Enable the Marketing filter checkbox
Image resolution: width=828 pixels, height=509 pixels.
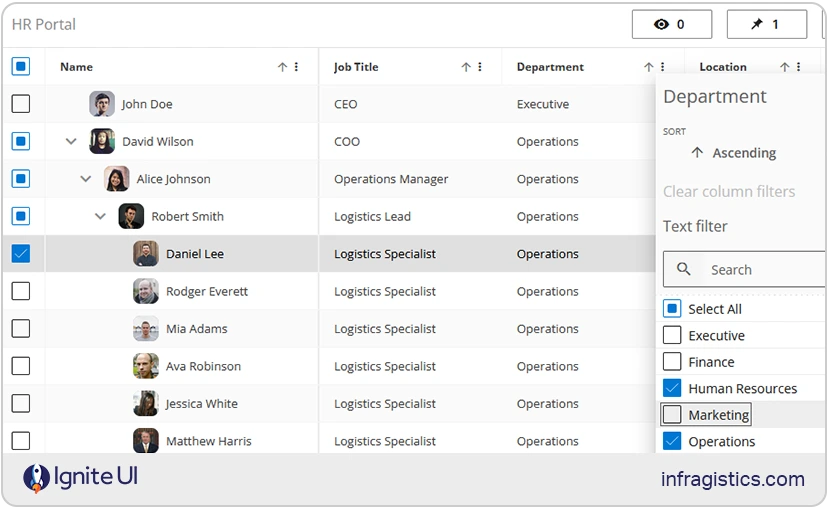(x=672, y=414)
